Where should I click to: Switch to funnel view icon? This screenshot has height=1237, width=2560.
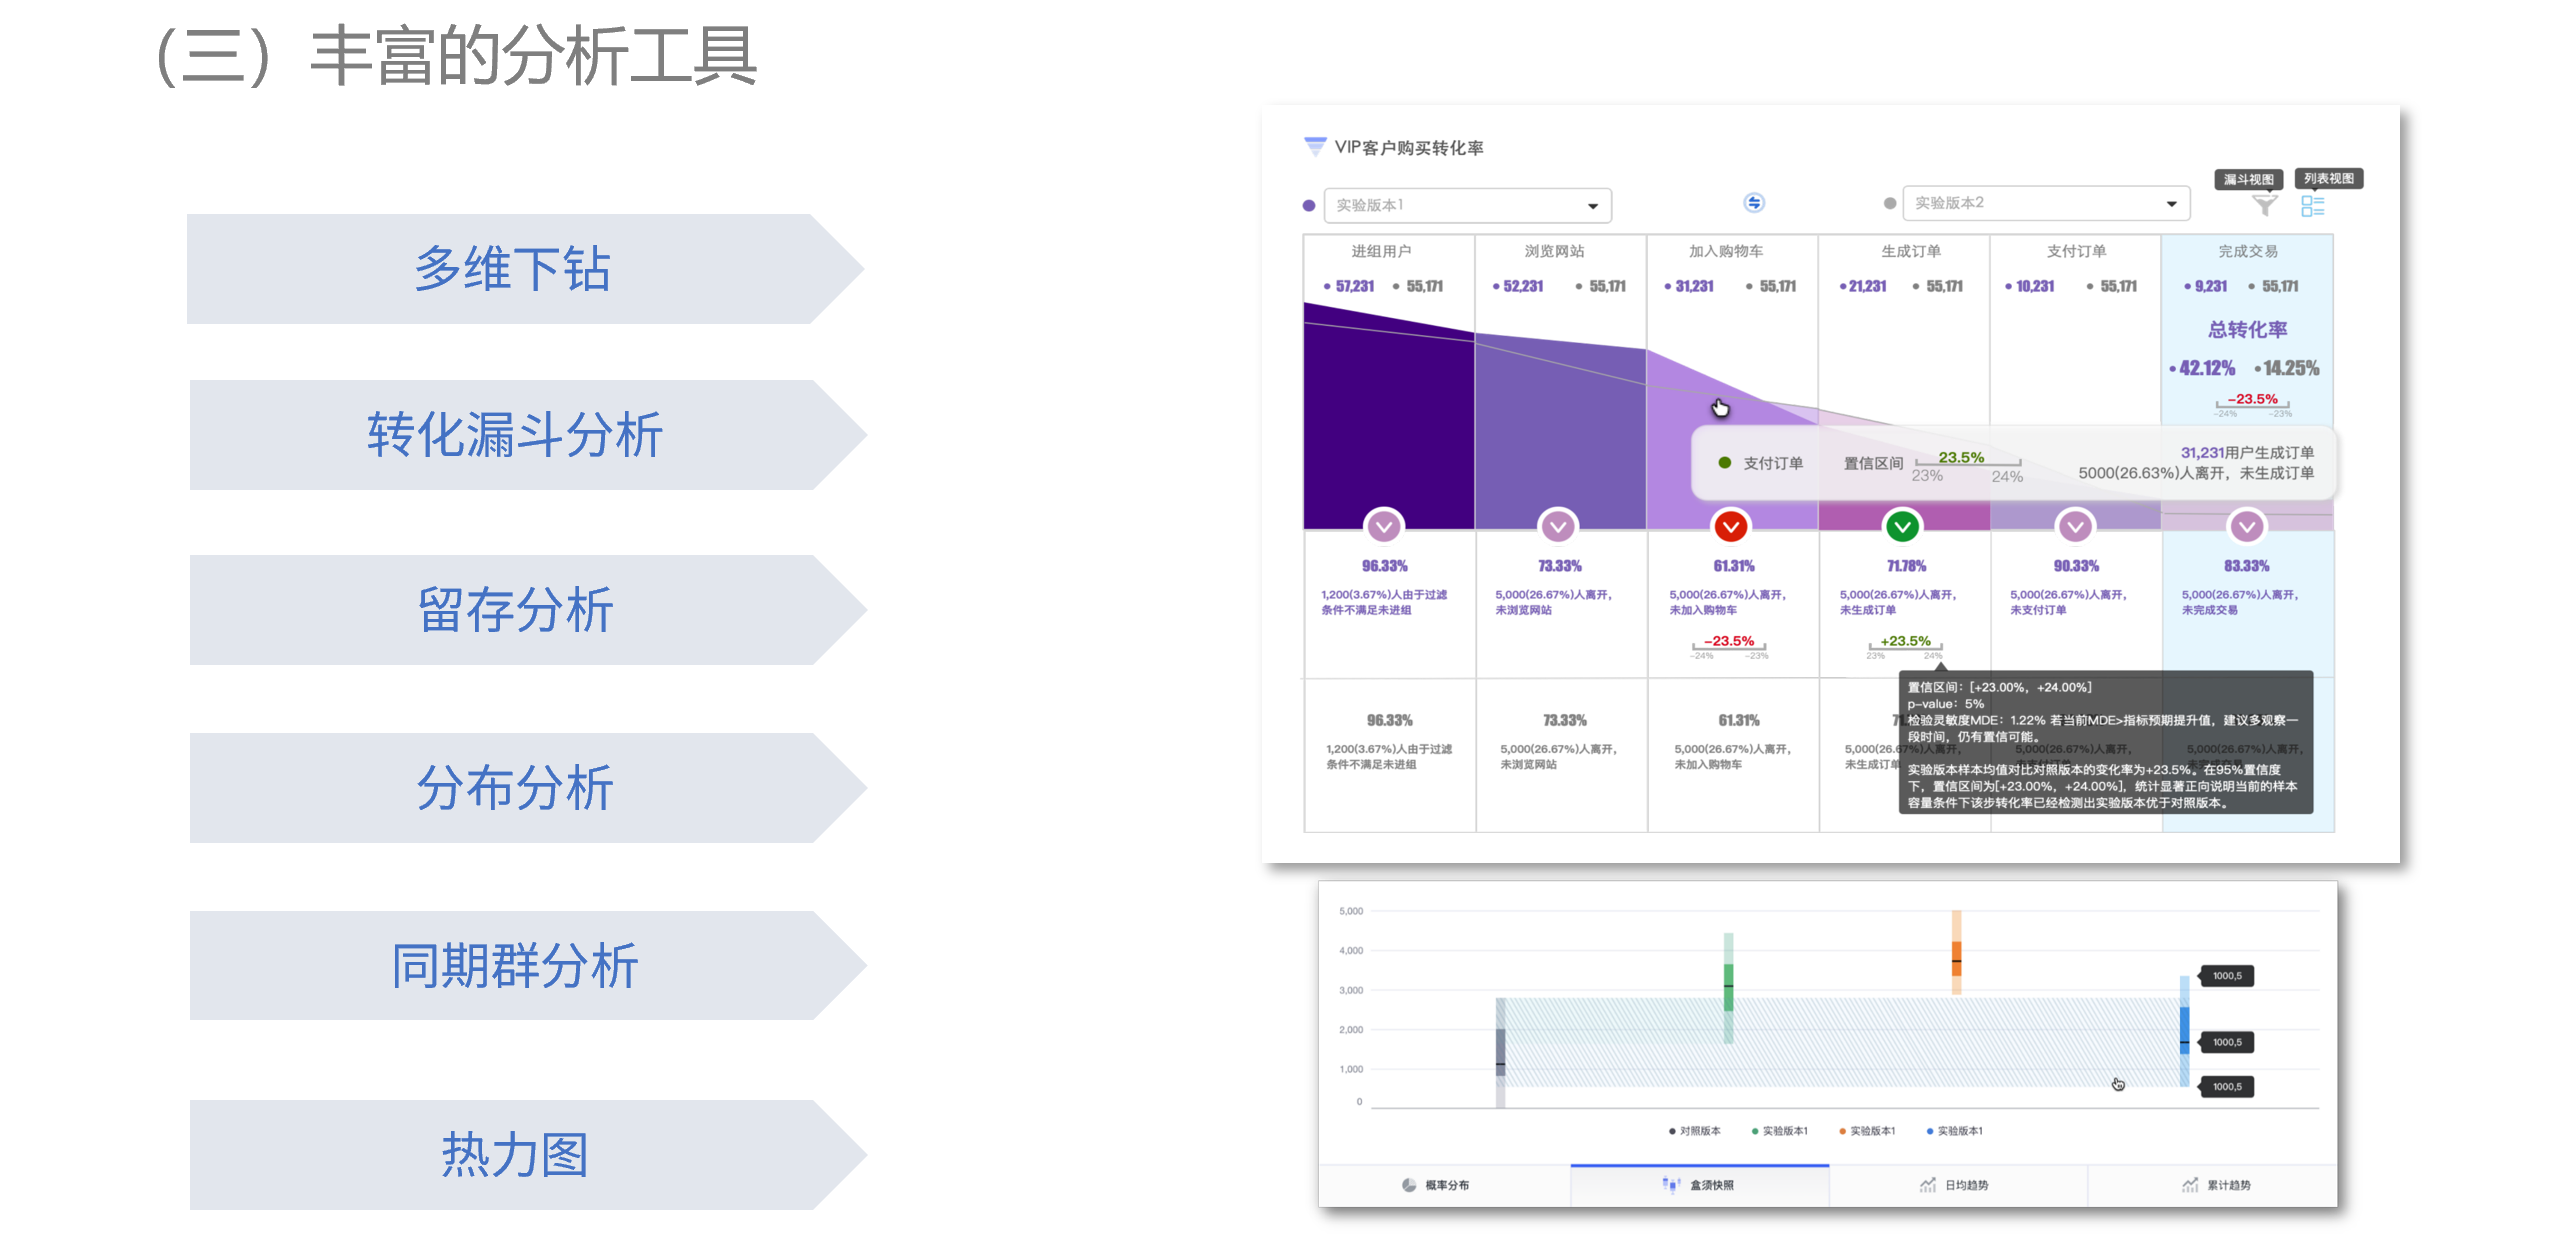2264,206
